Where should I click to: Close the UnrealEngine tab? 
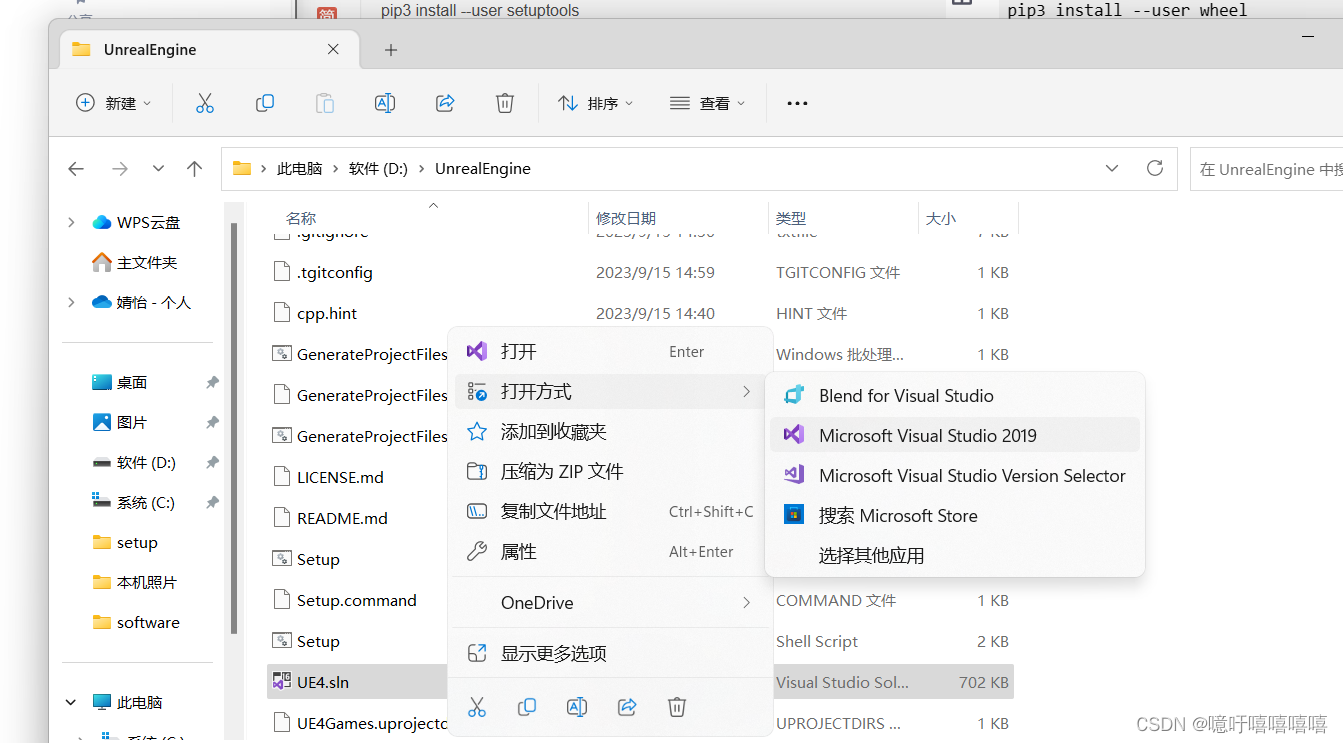tap(333, 49)
